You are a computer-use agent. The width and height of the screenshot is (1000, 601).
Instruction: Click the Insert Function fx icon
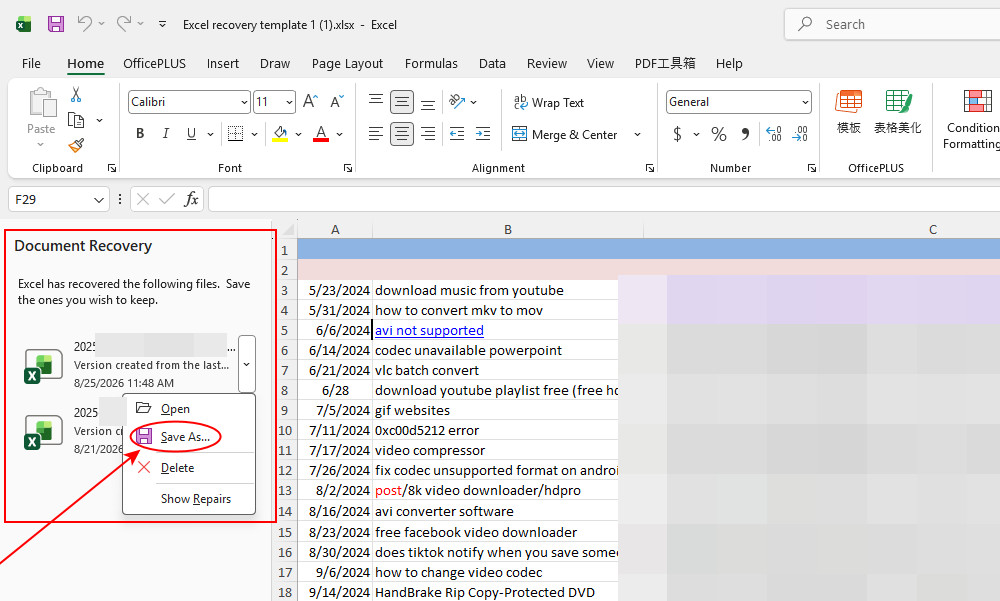click(x=191, y=199)
